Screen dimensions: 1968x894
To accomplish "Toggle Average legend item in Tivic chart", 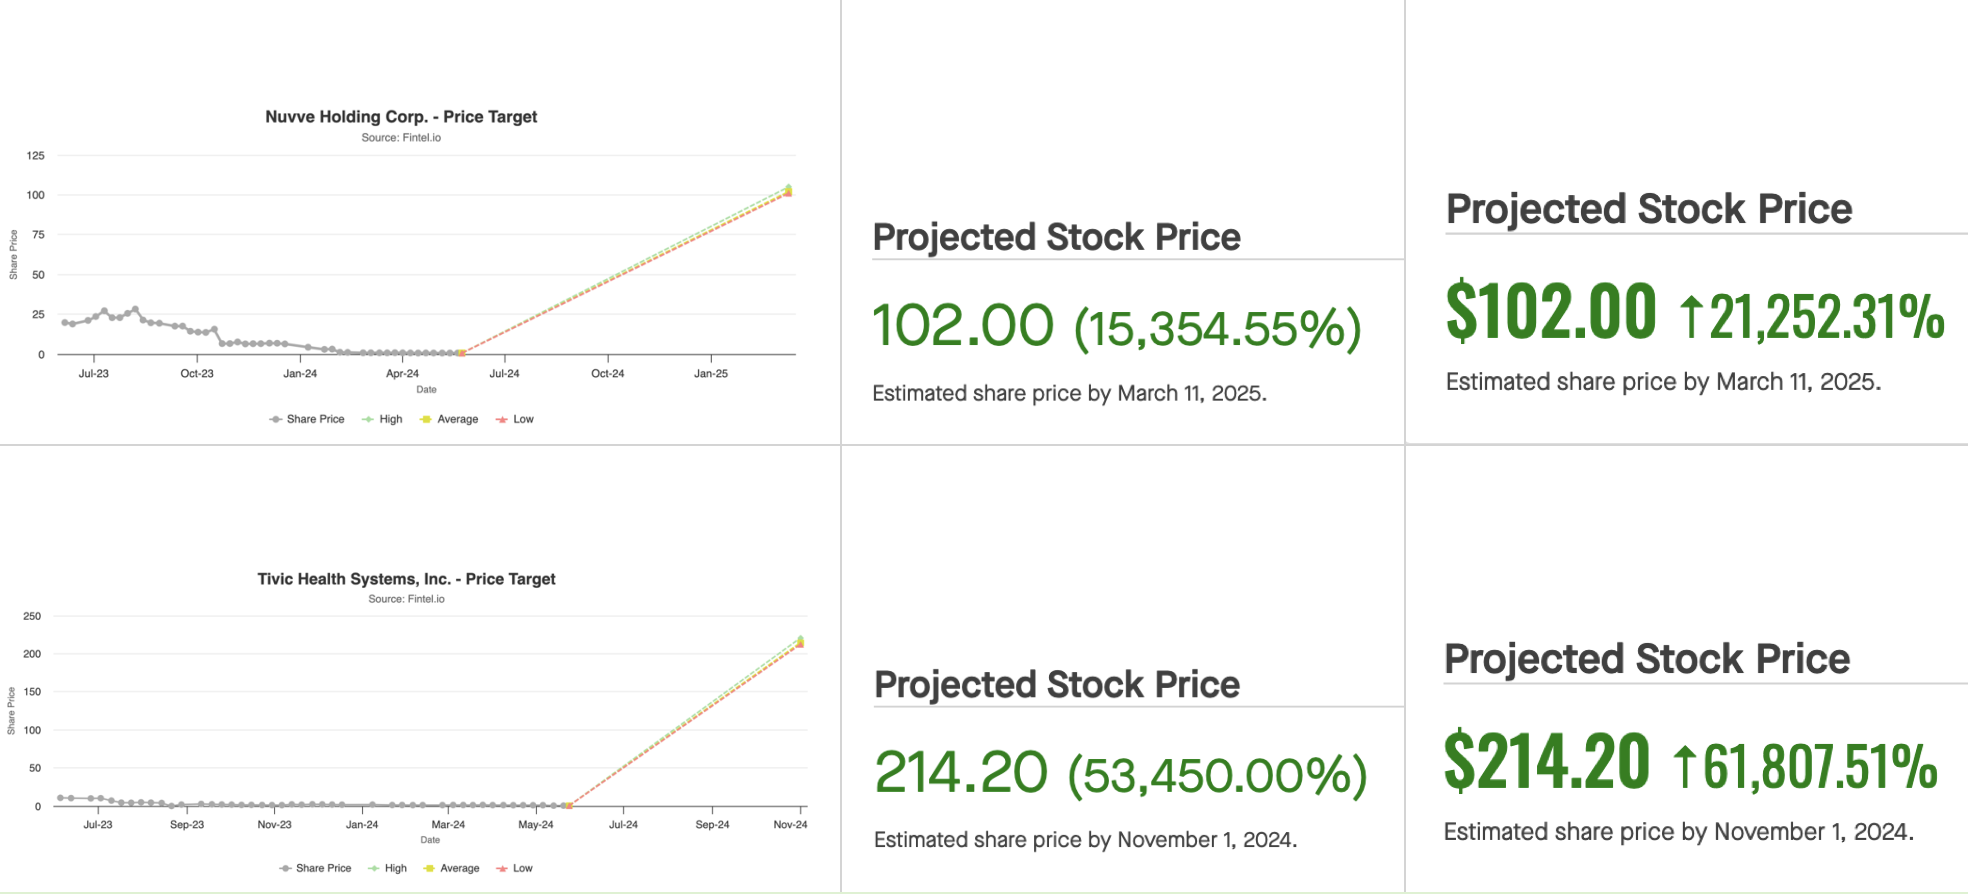I will pyautogui.click(x=452, y=868).
